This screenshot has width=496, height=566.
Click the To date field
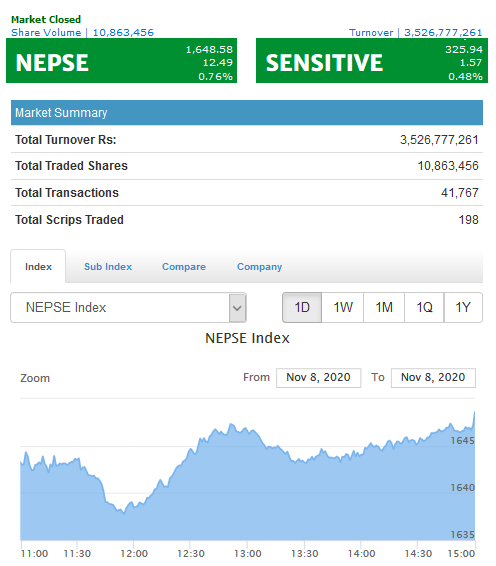(x=433, y=378)
